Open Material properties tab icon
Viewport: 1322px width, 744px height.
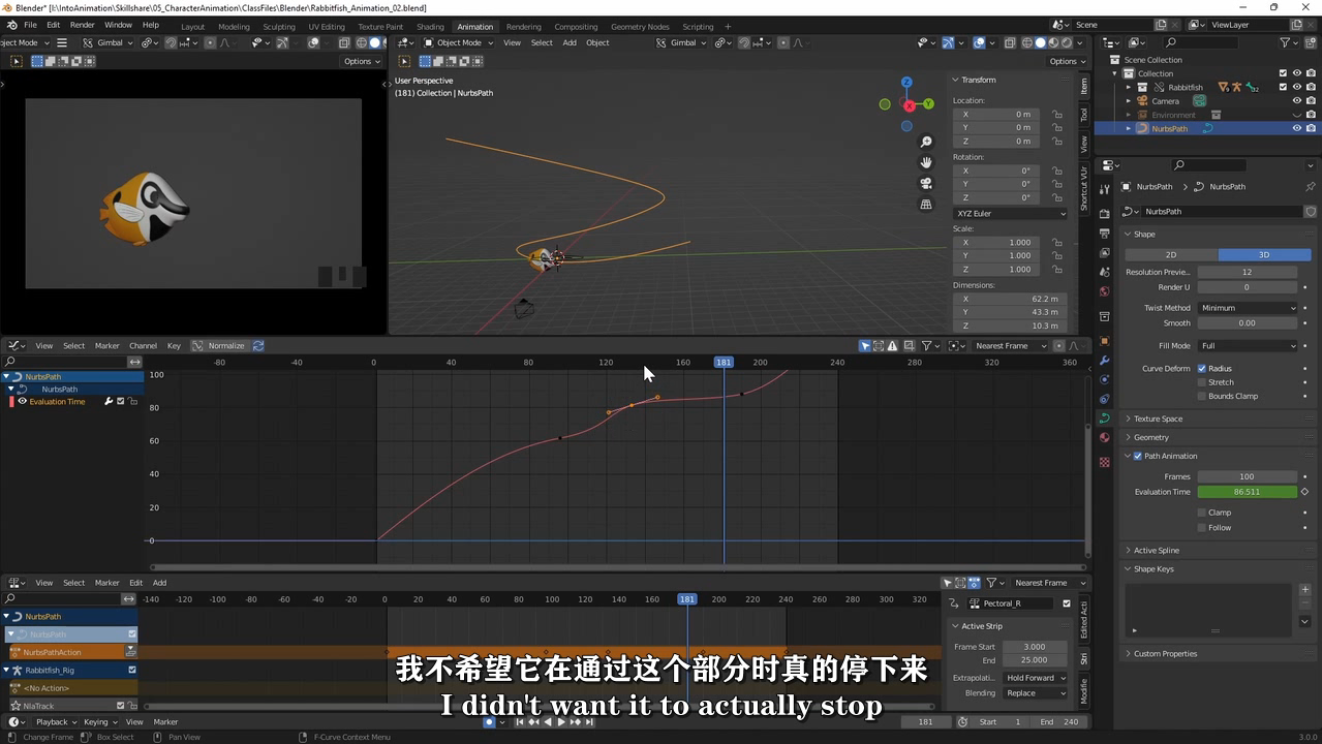[1104, 437]
